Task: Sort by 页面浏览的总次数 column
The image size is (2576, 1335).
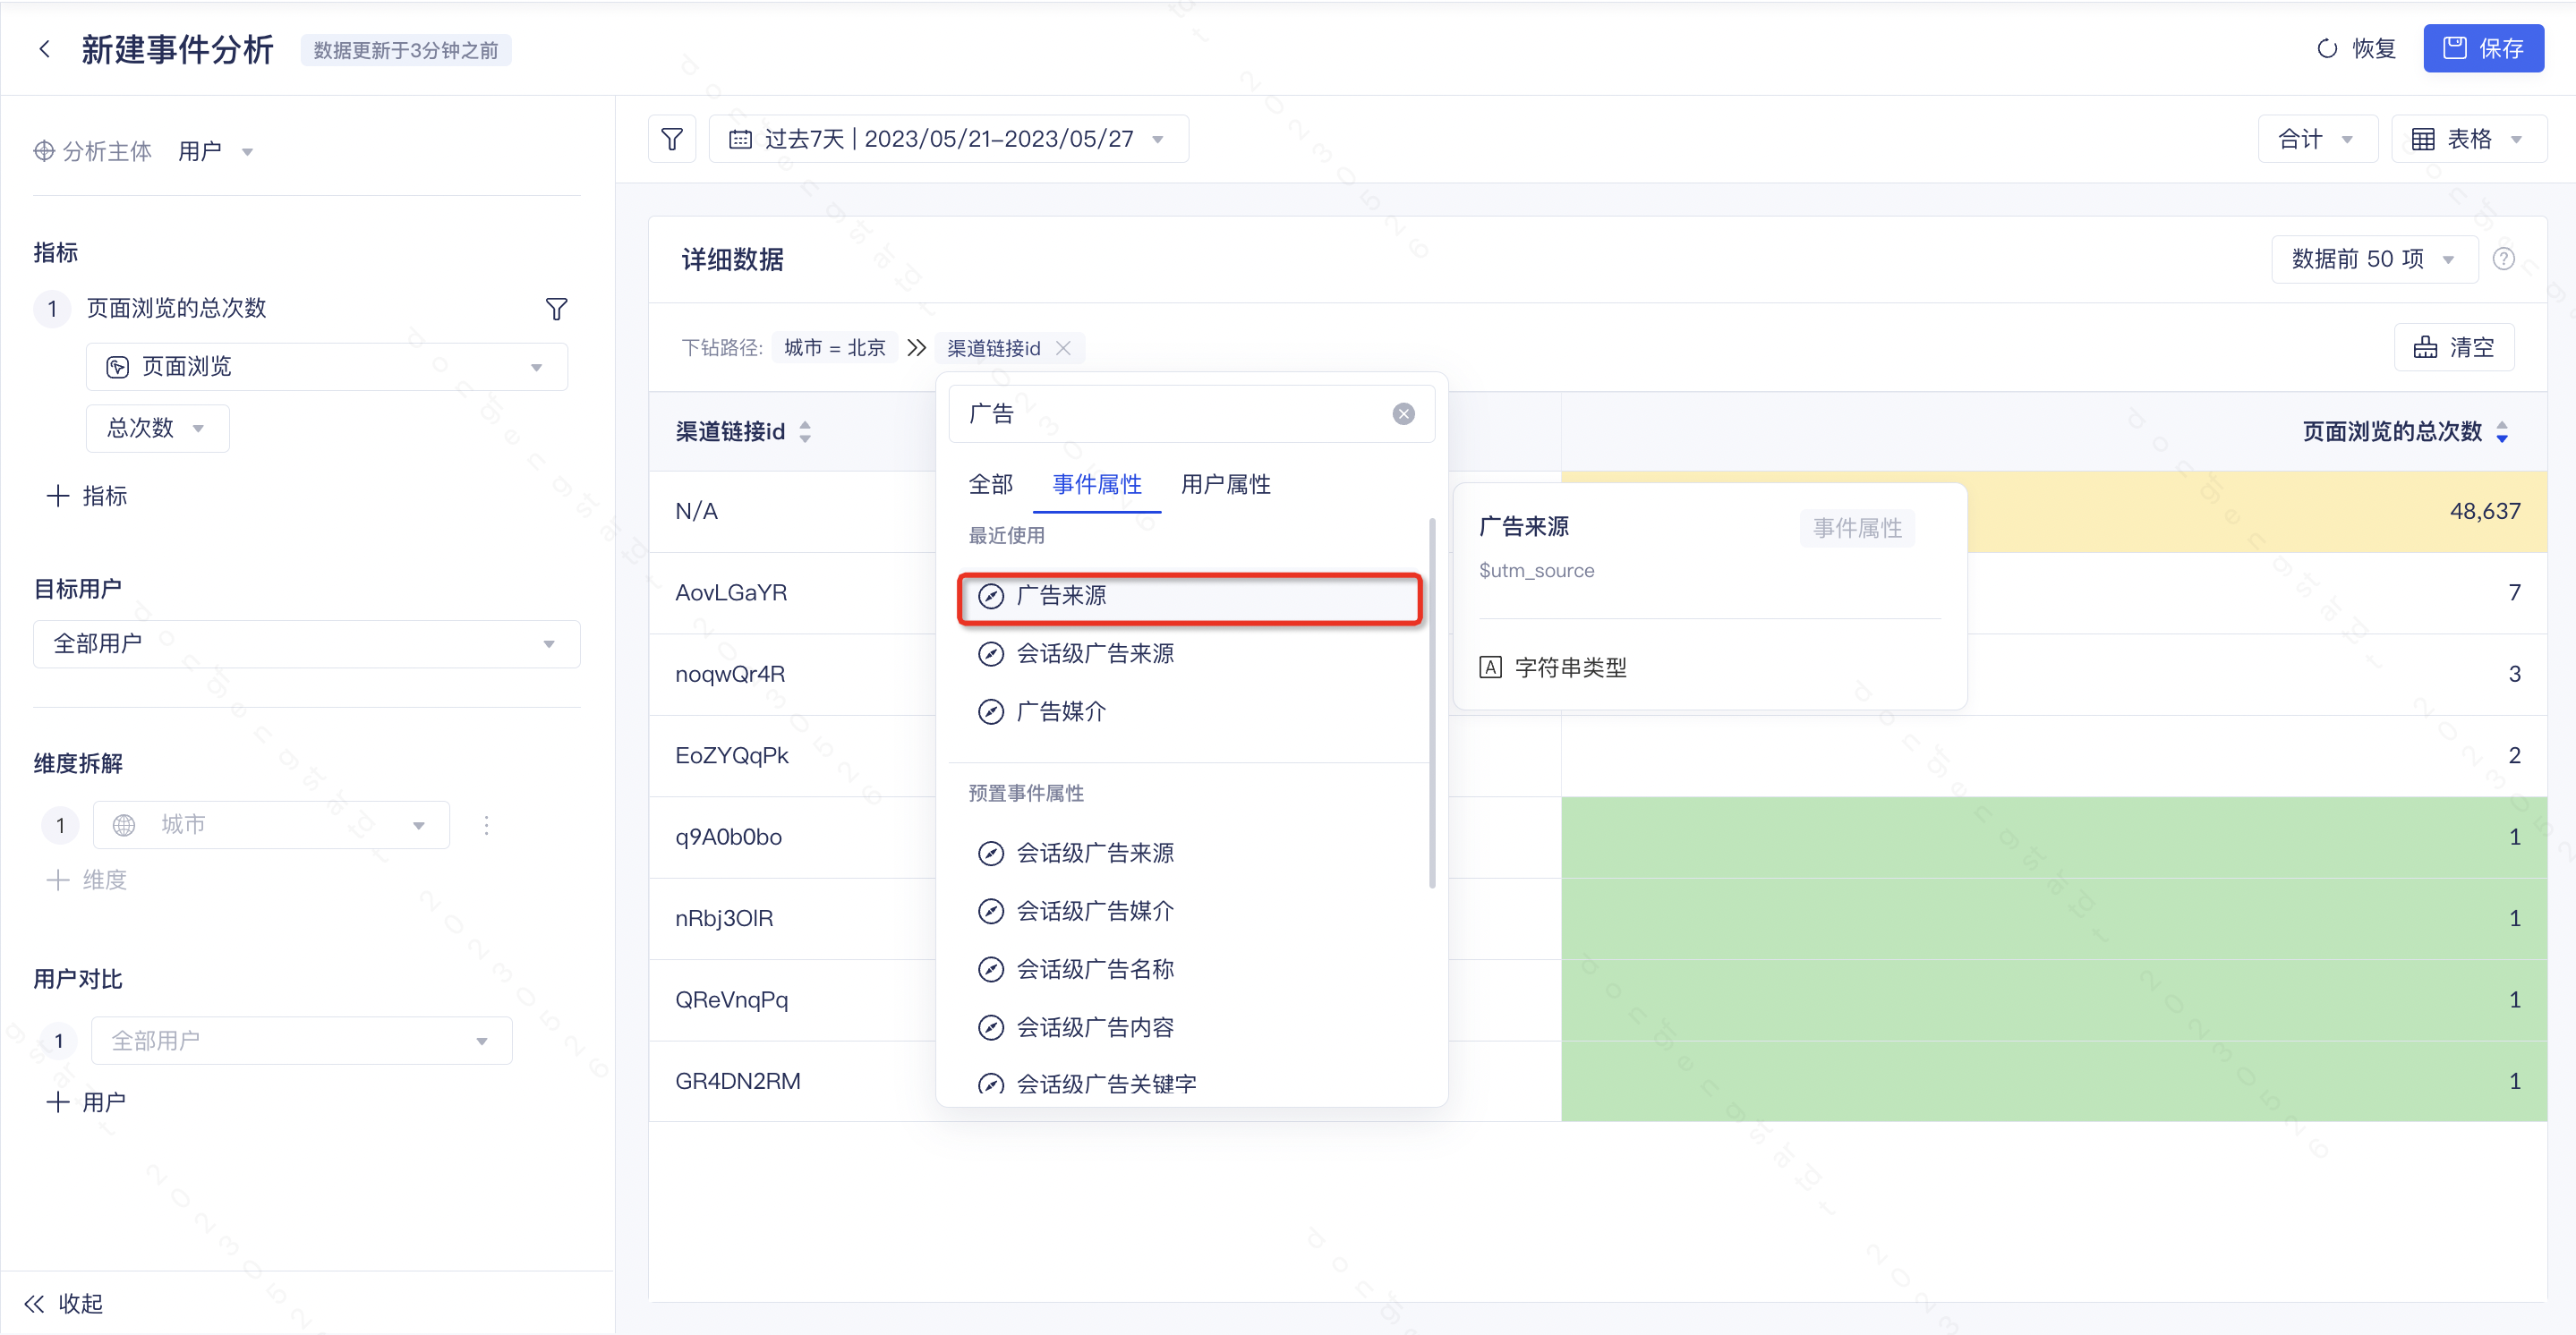Action: click(2502, 432)
